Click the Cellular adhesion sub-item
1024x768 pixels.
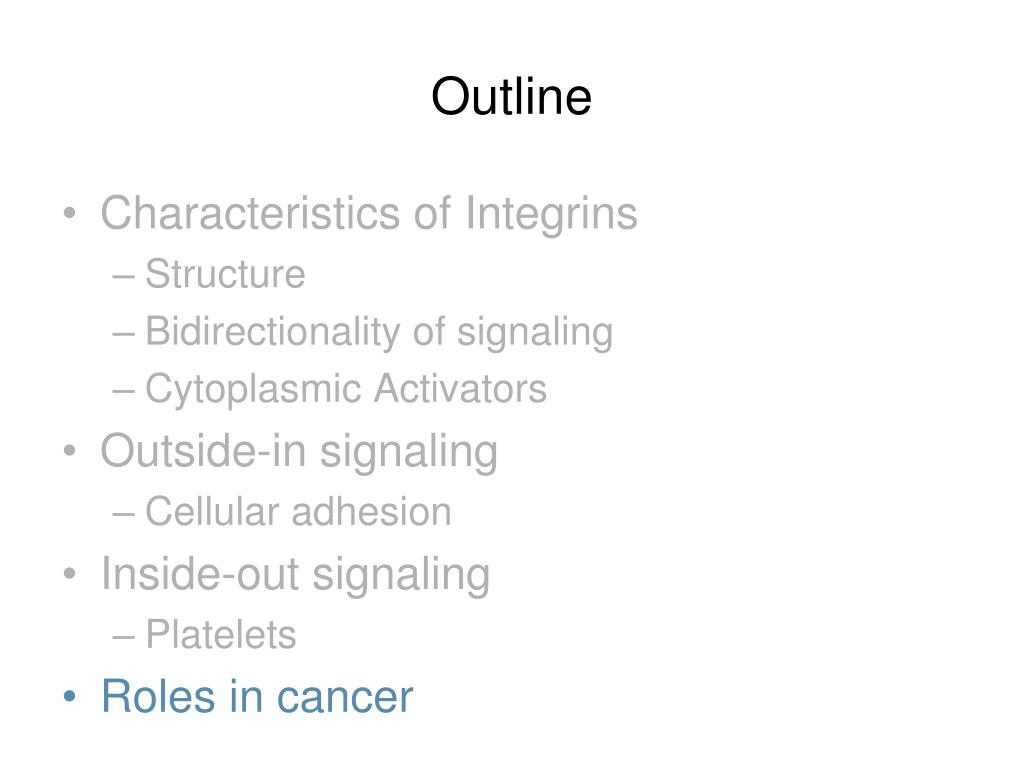(x=298, y=511)
